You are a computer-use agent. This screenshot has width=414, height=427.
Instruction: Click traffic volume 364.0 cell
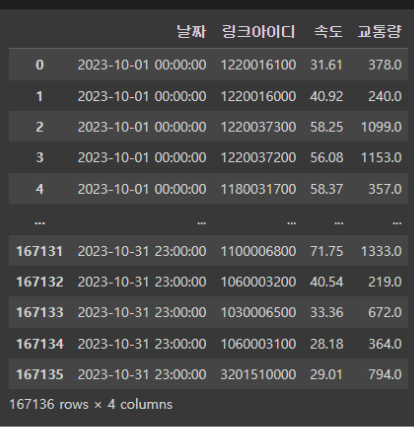pos(385,344)
